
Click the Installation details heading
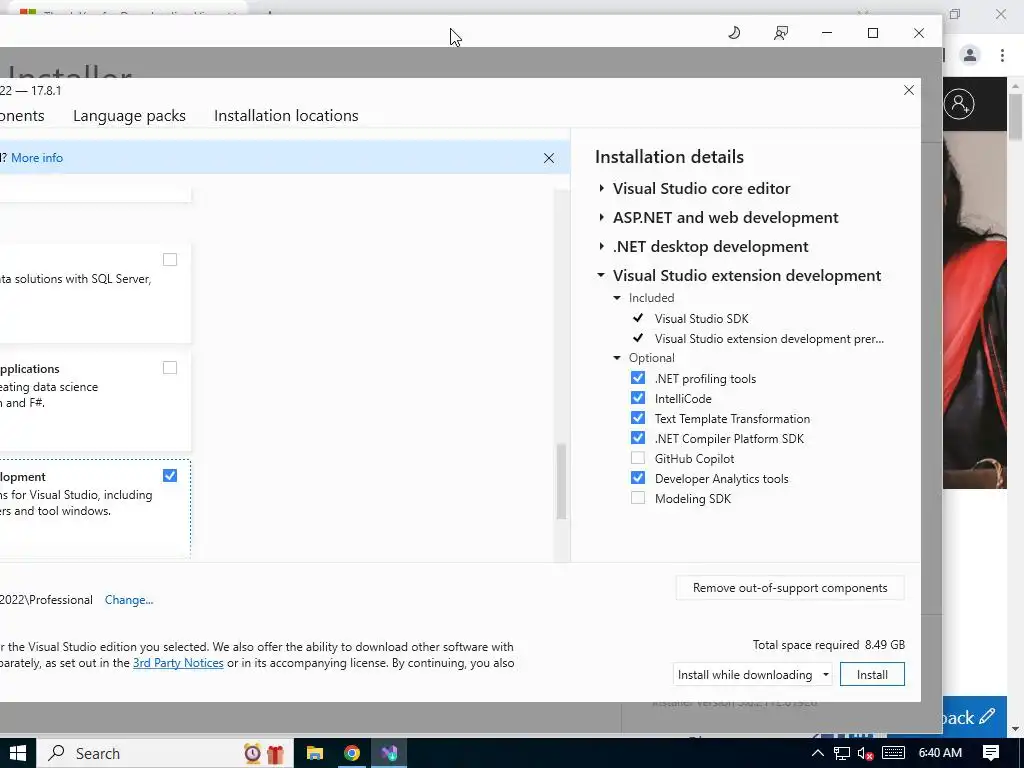tap(669, 157)
